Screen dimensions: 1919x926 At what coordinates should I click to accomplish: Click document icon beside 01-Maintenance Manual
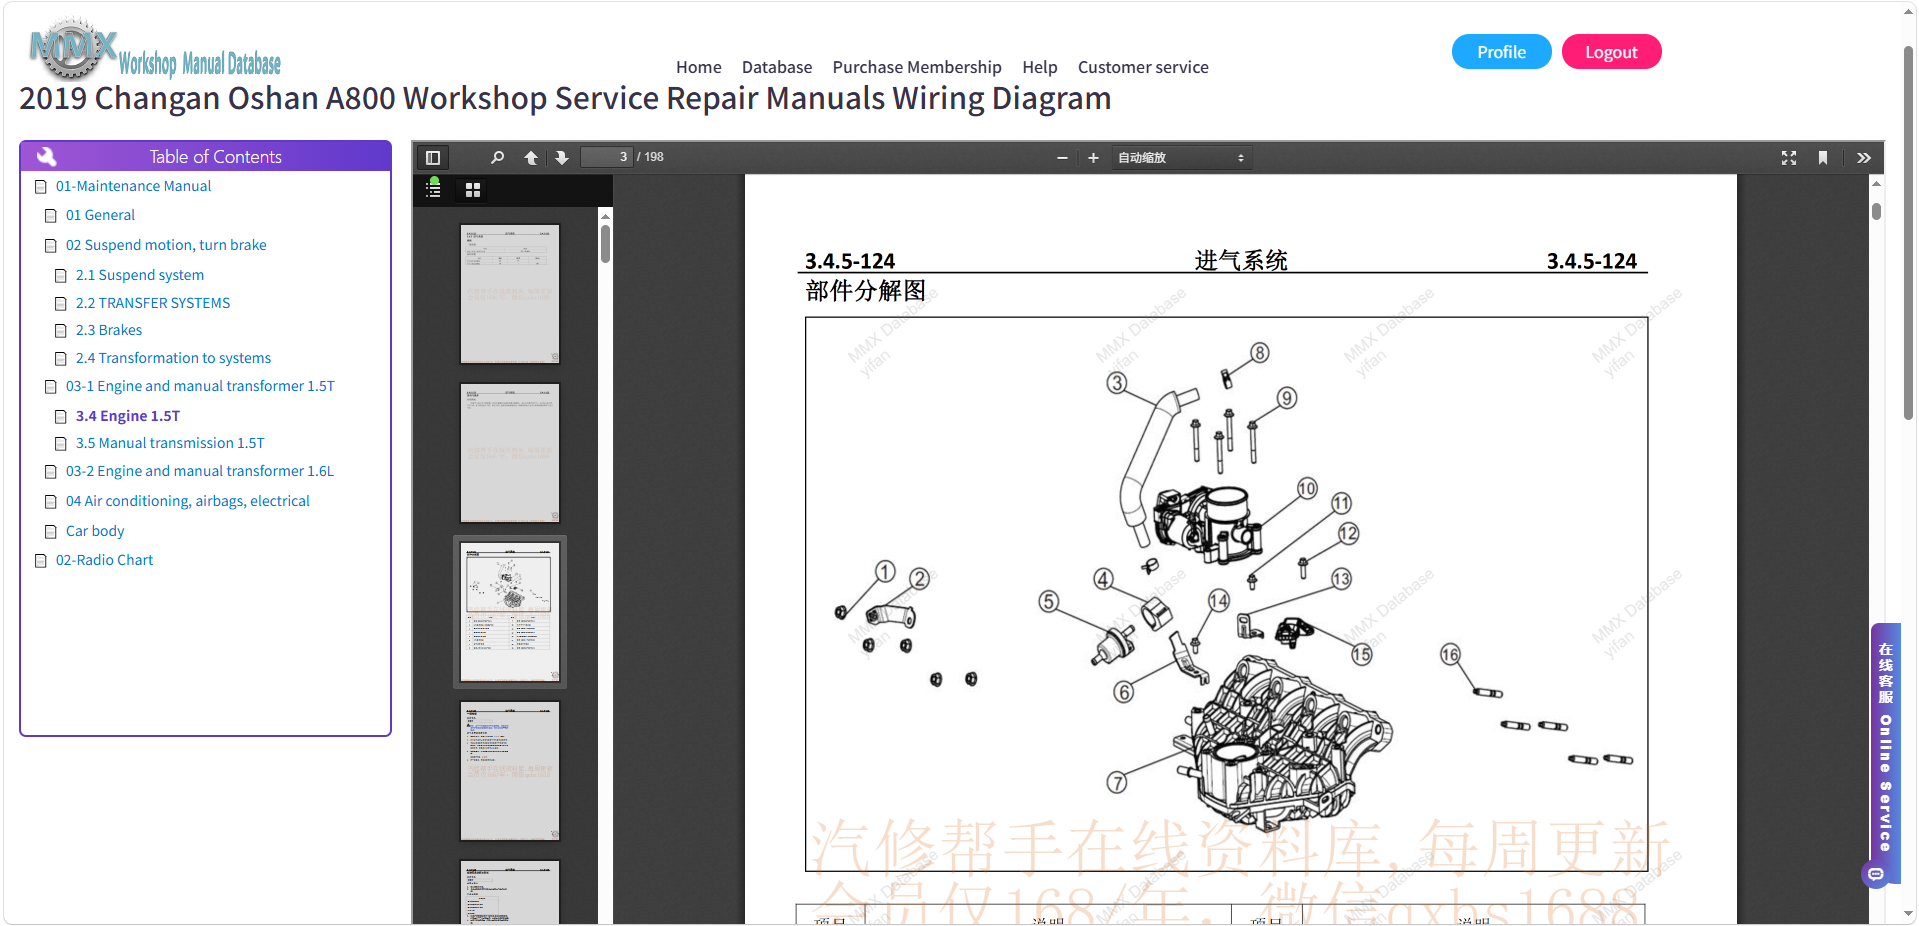41,187
